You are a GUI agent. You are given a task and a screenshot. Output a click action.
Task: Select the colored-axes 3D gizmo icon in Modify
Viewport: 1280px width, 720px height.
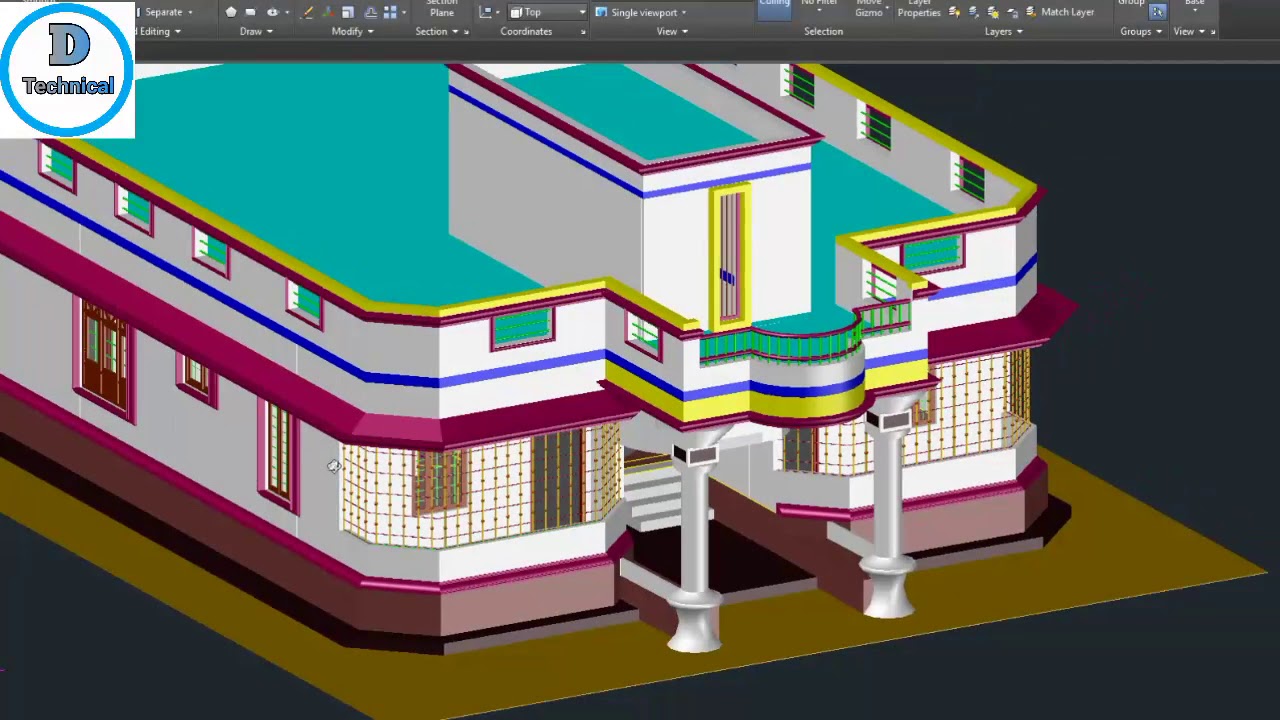tap(327, 12)
